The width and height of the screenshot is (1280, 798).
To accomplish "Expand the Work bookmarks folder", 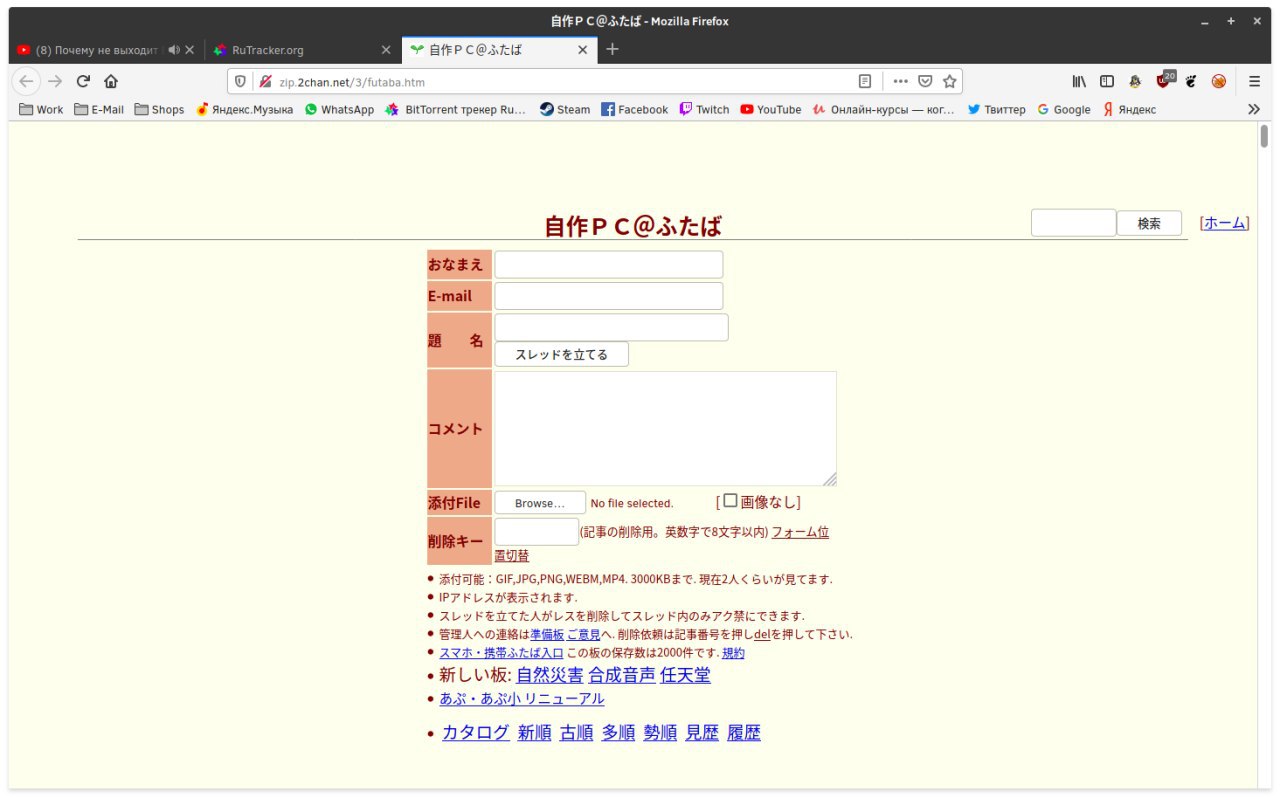I will coord(41,109).
